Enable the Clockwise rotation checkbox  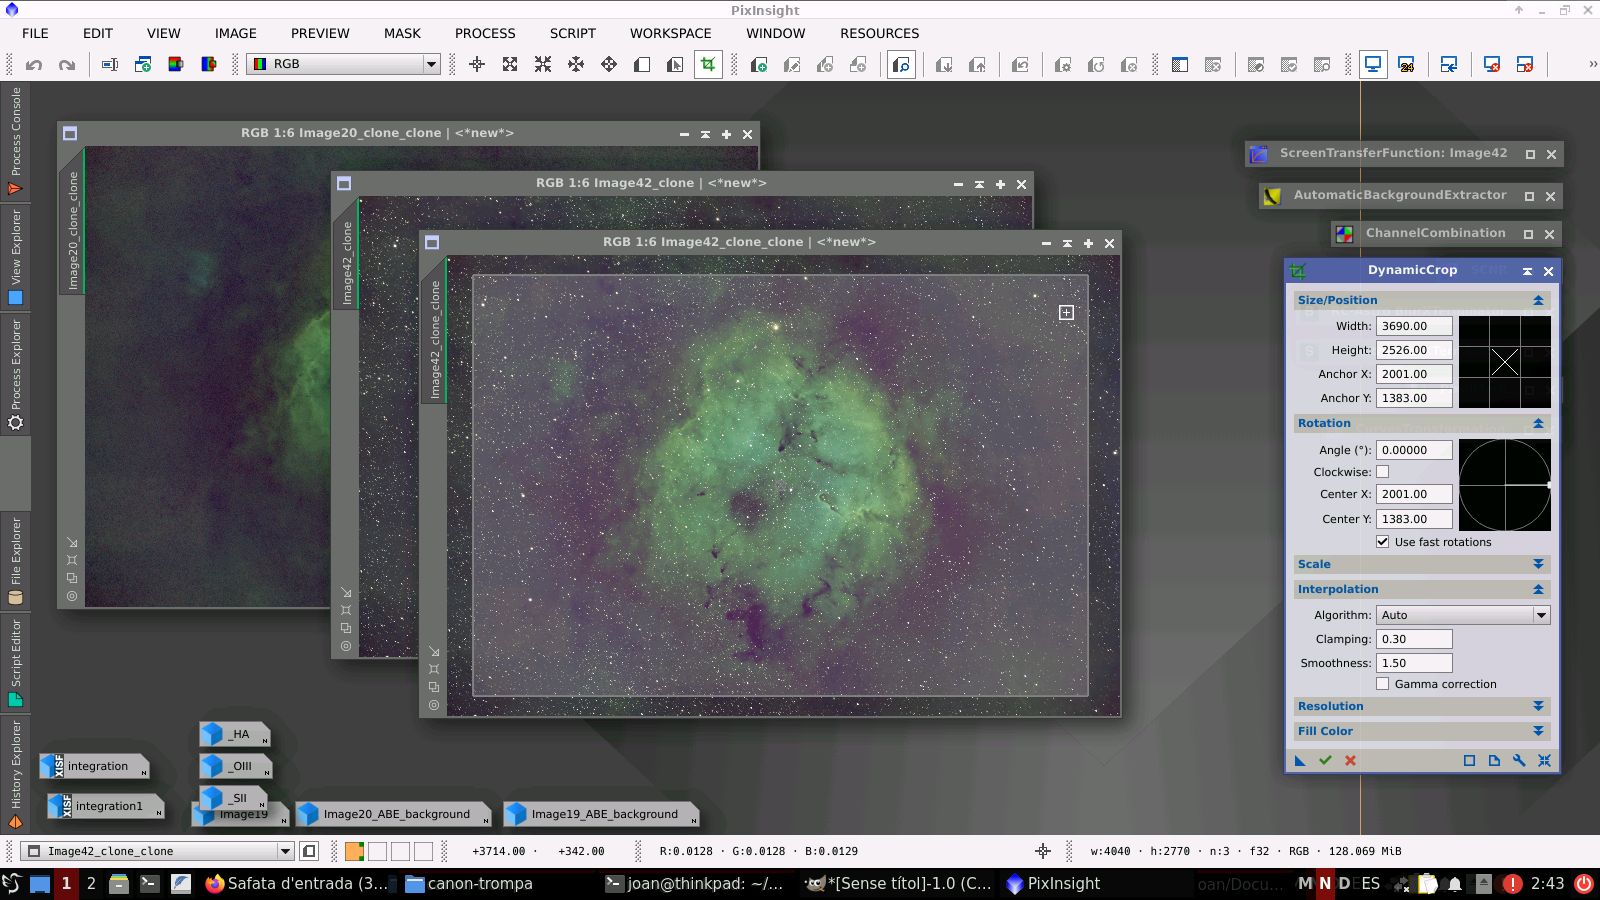(1382, 472)
